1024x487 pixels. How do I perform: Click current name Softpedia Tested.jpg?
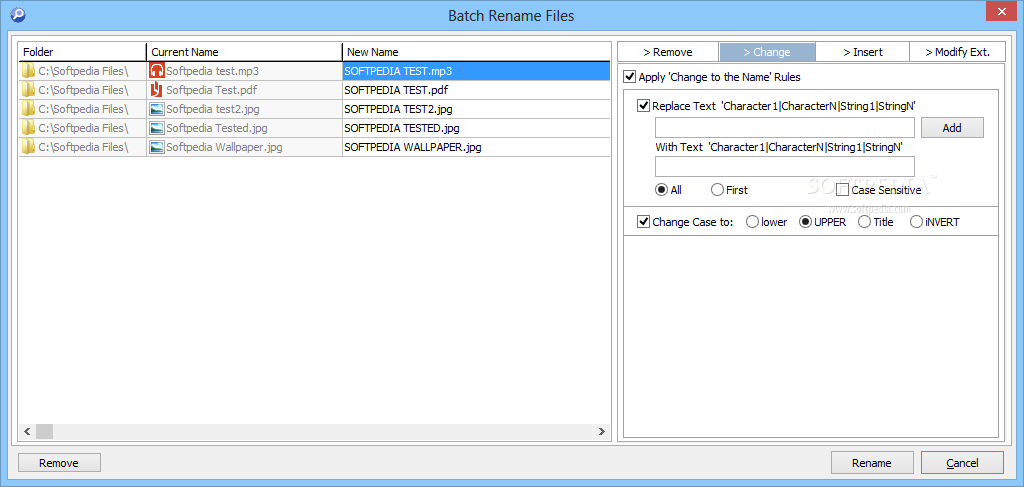(x=217, y=128)
